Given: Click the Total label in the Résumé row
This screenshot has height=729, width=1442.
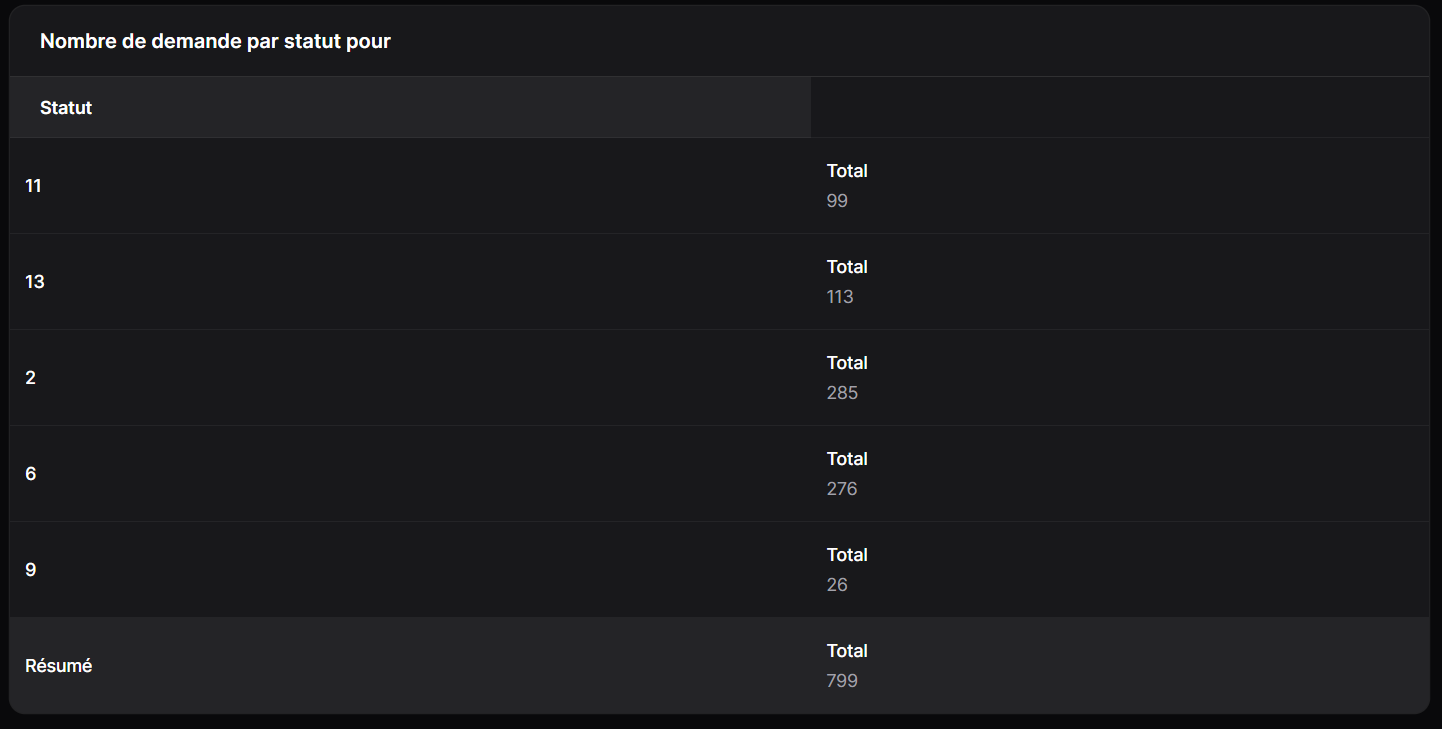Looking at the screenshot, I should (847, 651).
